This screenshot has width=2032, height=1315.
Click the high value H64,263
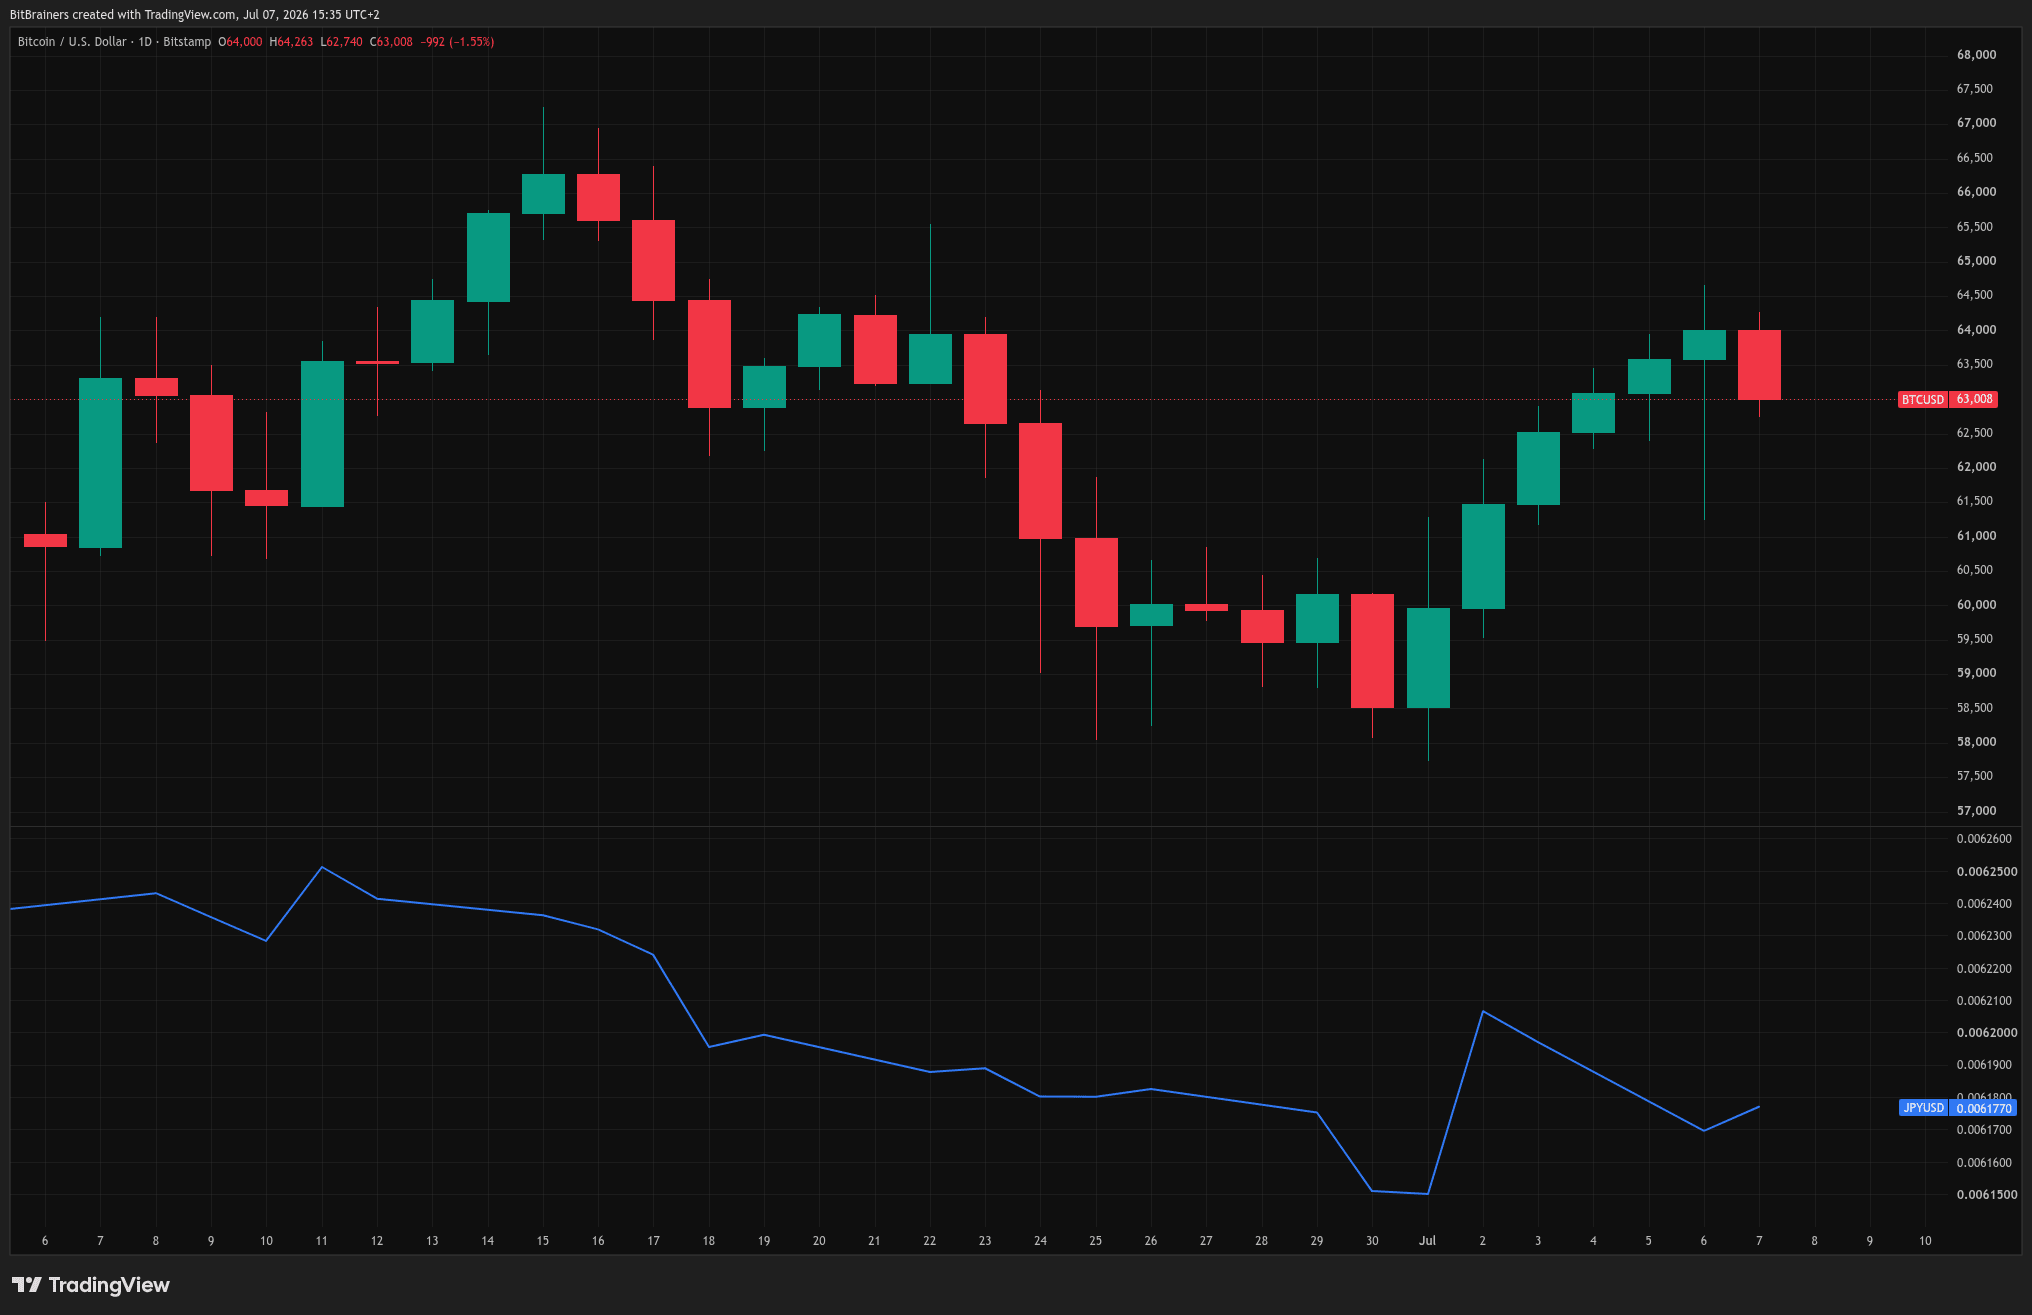[x=291, y=42]
